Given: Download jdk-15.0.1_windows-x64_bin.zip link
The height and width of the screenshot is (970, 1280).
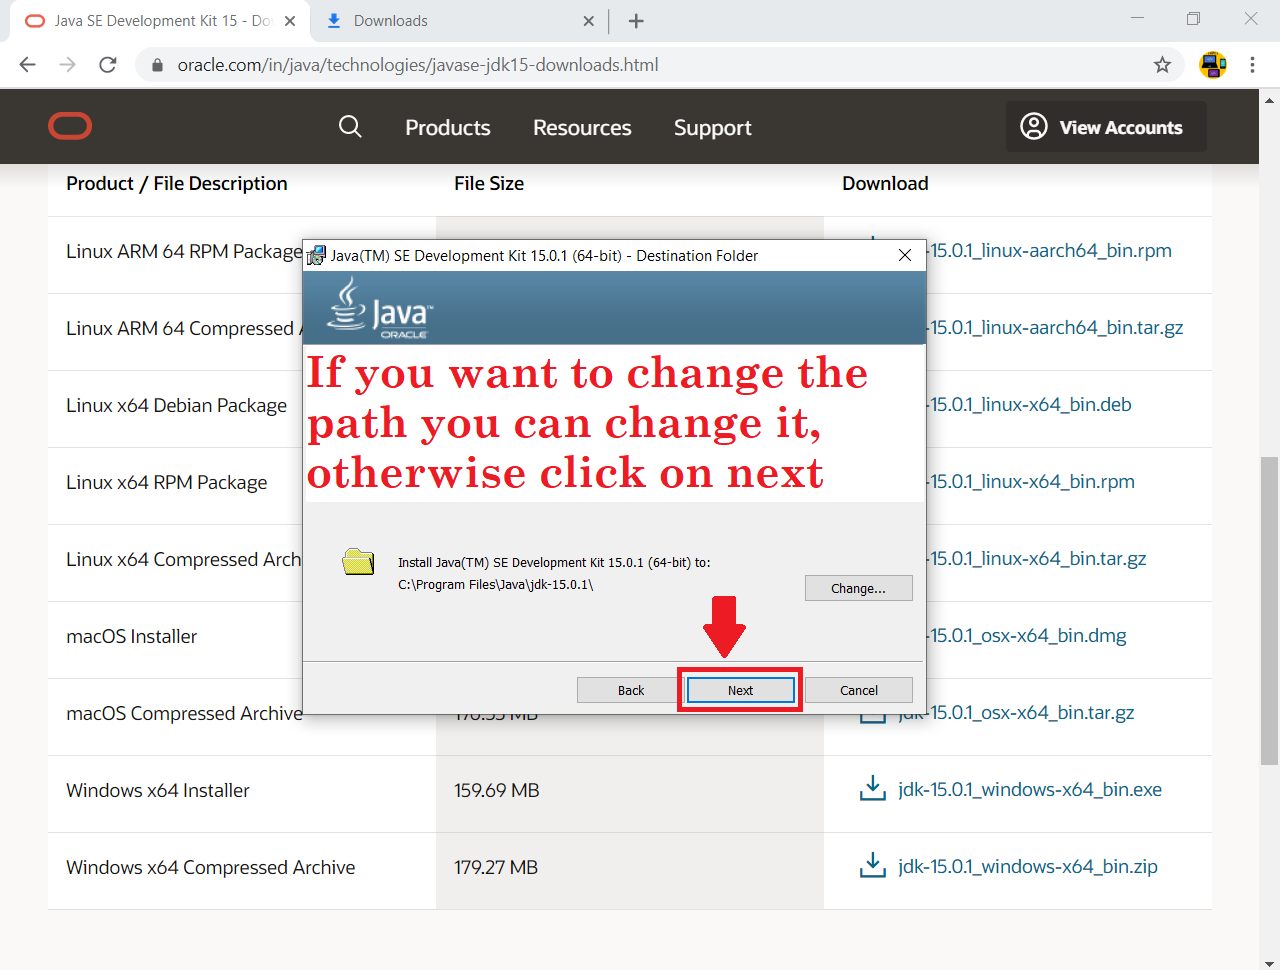Looking at the screenshot, I should point(1028,866).
